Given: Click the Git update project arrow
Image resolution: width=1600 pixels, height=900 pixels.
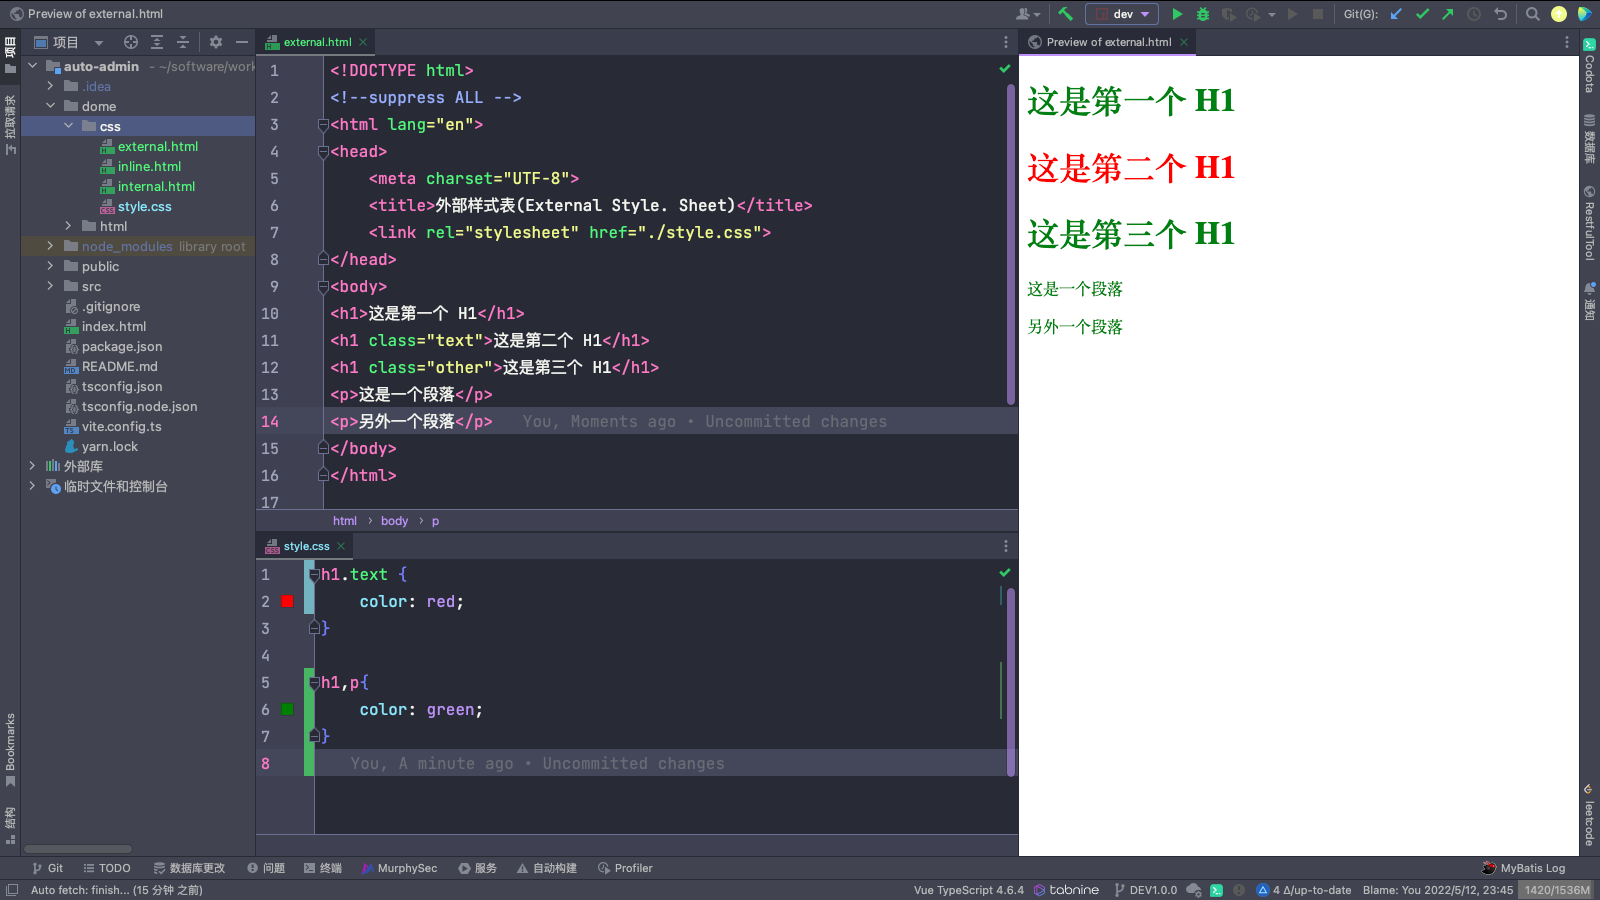Looking at the screenshot, I should (x=1396, y=14).
